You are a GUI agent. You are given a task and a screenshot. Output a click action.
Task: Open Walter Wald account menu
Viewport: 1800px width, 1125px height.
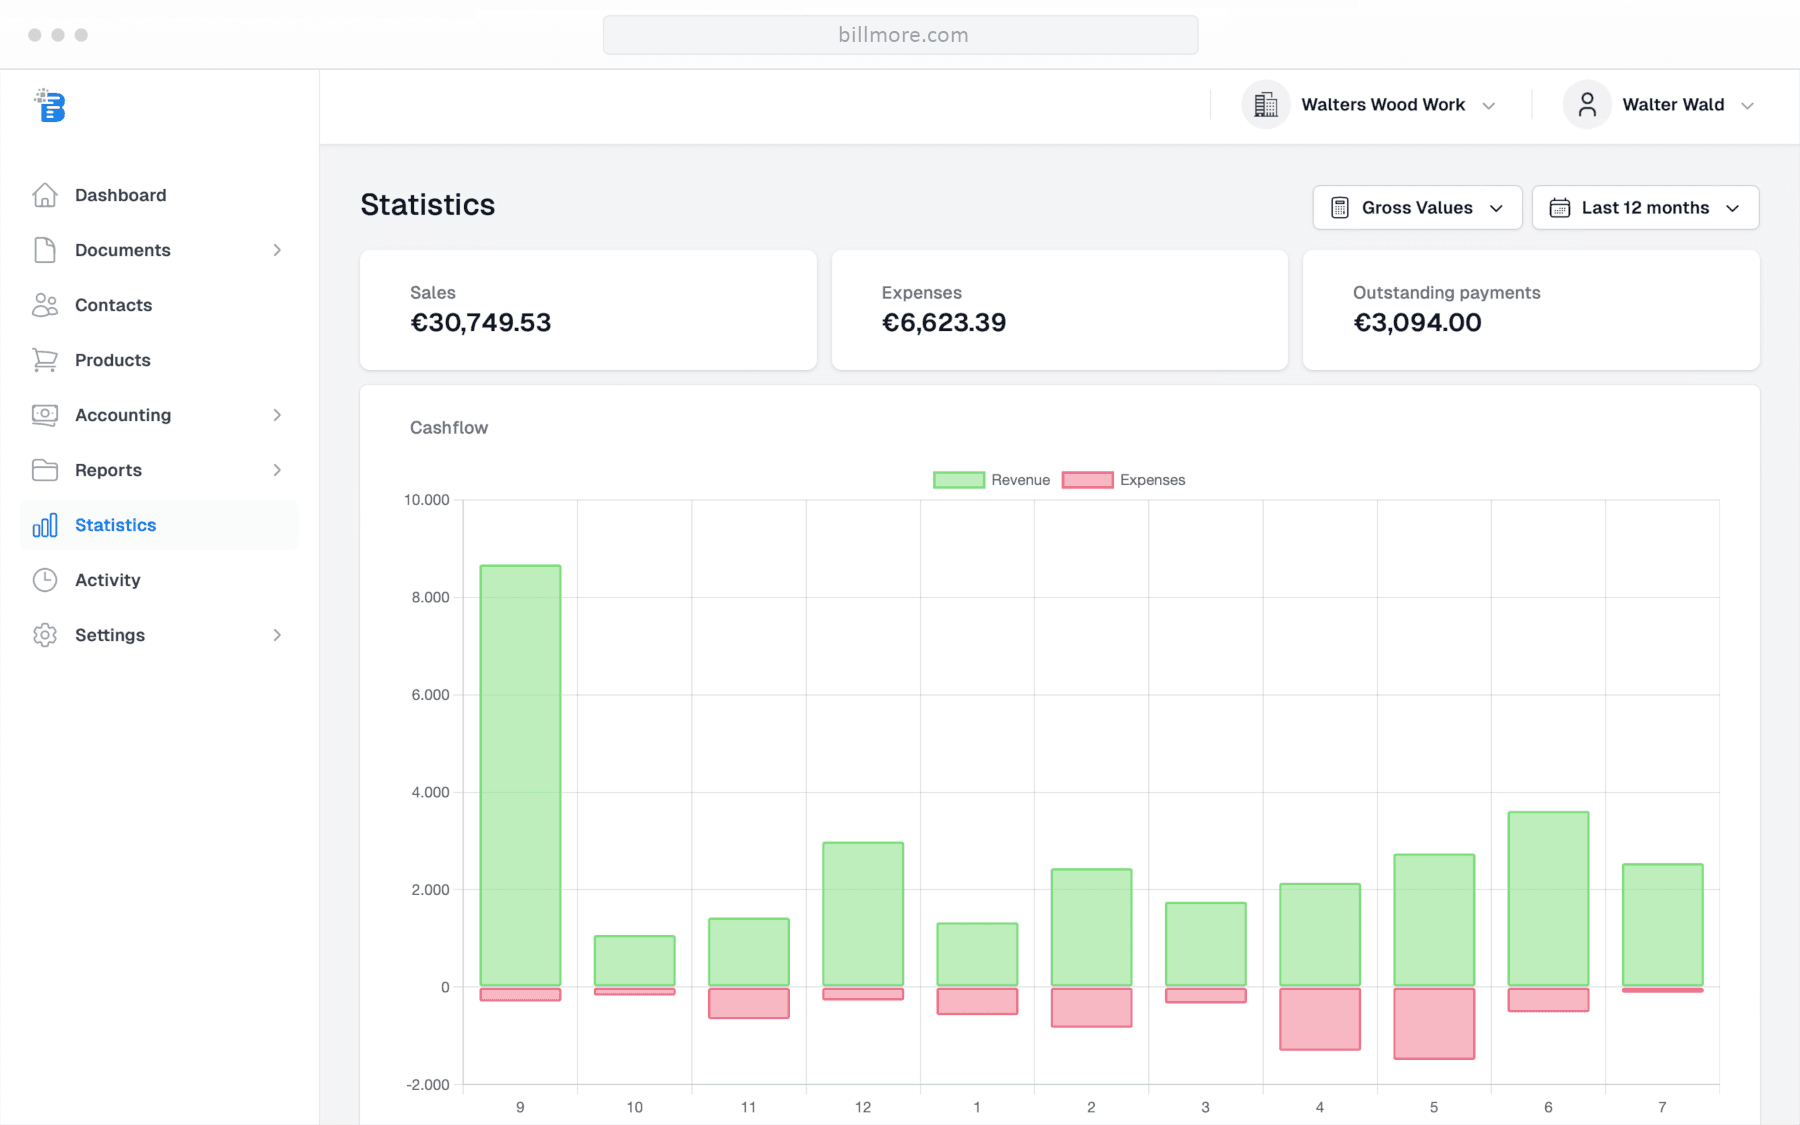click(1660, 105)
